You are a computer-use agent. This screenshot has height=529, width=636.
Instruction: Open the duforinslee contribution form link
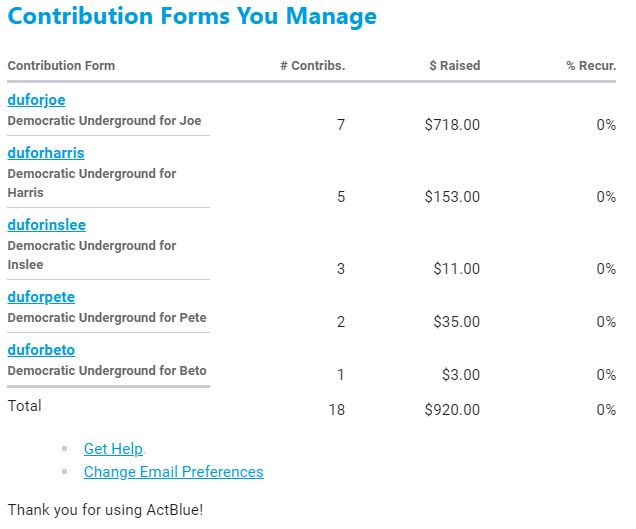click(46, 225)
